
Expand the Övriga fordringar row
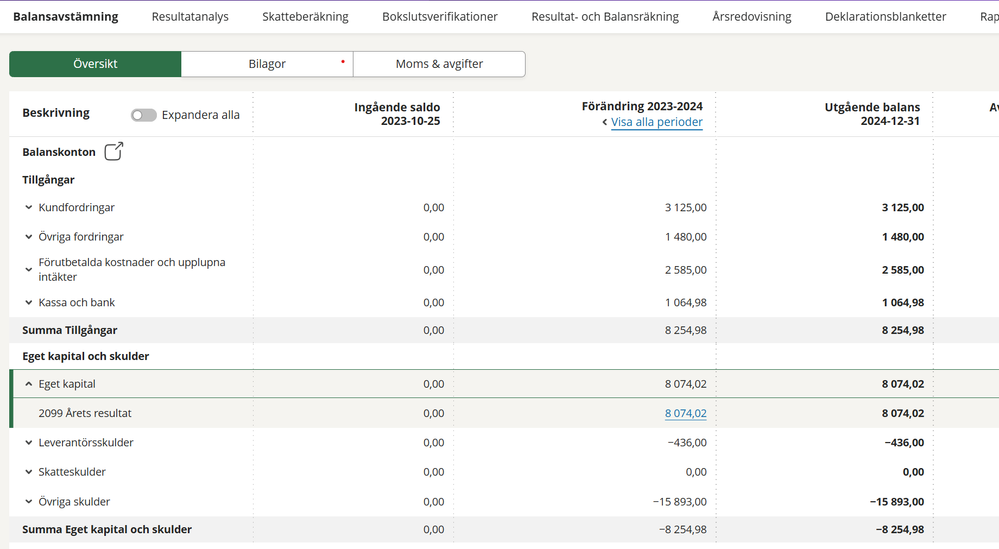[x=29, y=237]
